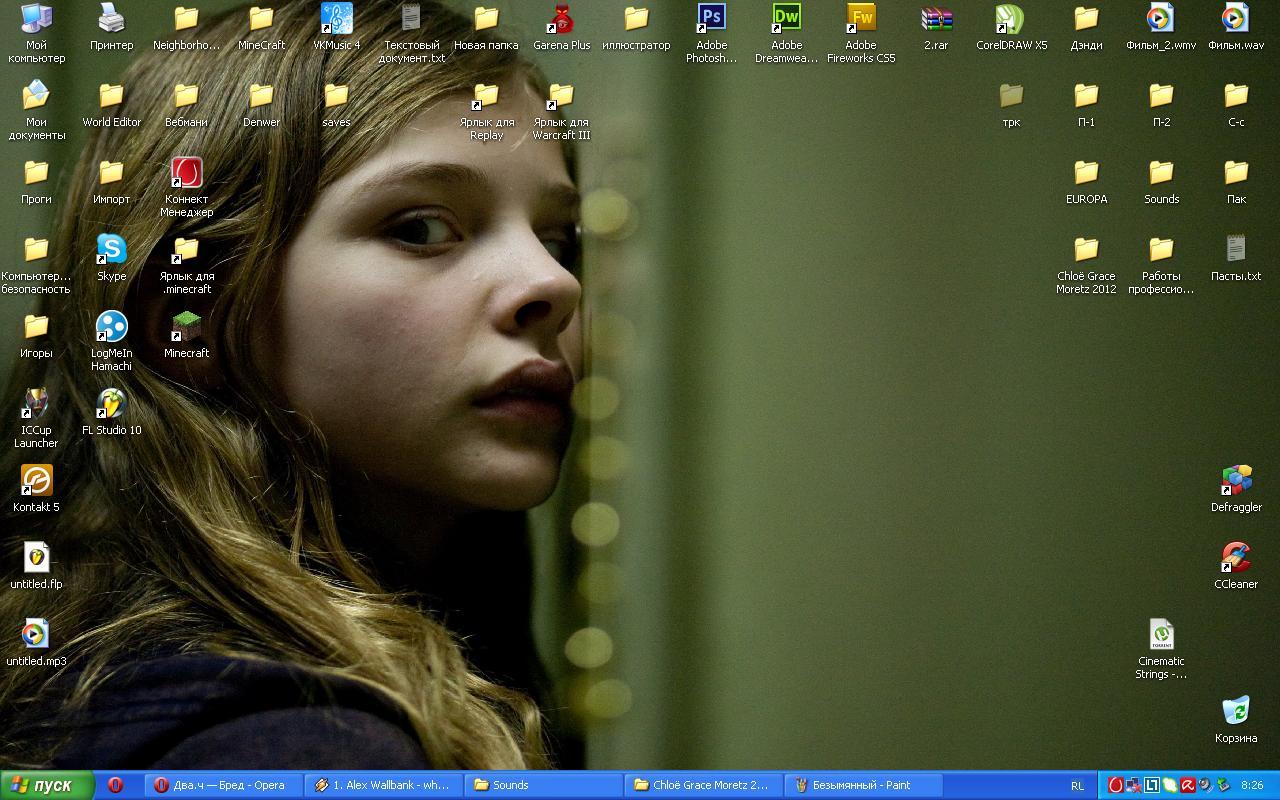
Task: Click the Opera quick launch icon
Action: 115,785
